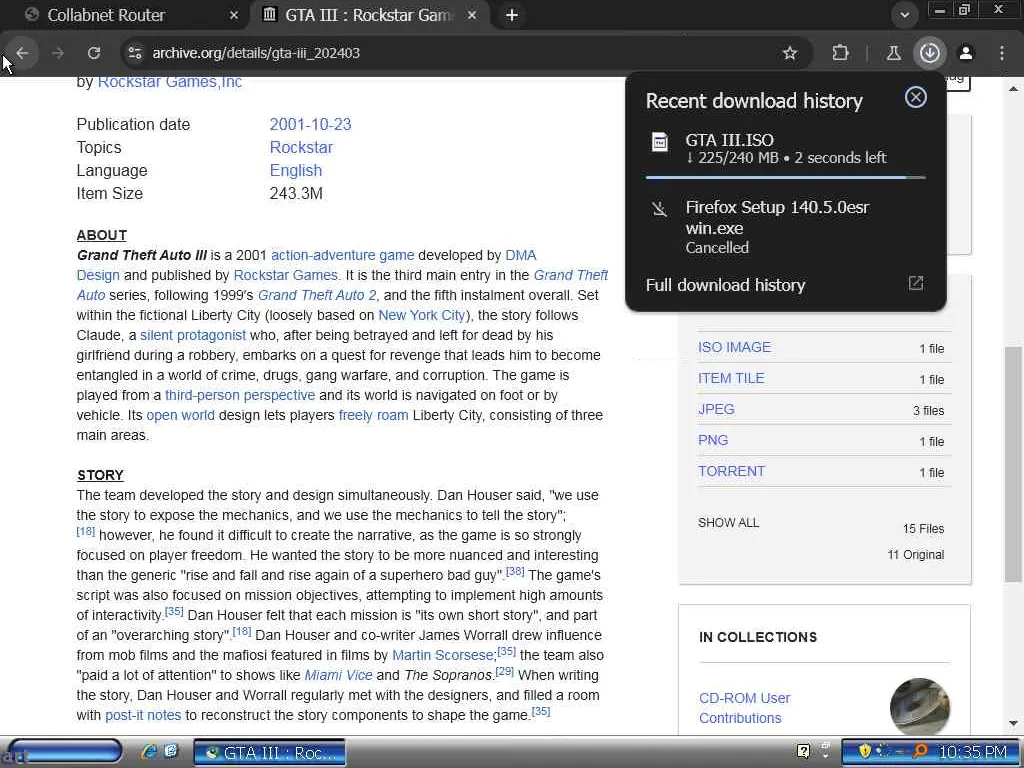This screenshot has height=768, width=1024.
Task: Go back to the previous page
Action: [x=22, y=53]
